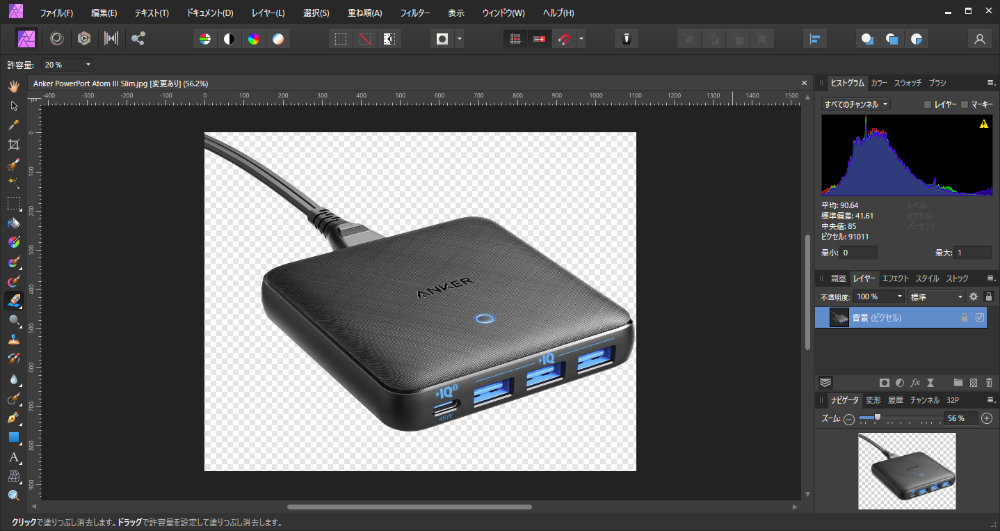Screen dimensions: 1000x531
Task: Open the ファイル(F) menu
Action: coord(56,13)
